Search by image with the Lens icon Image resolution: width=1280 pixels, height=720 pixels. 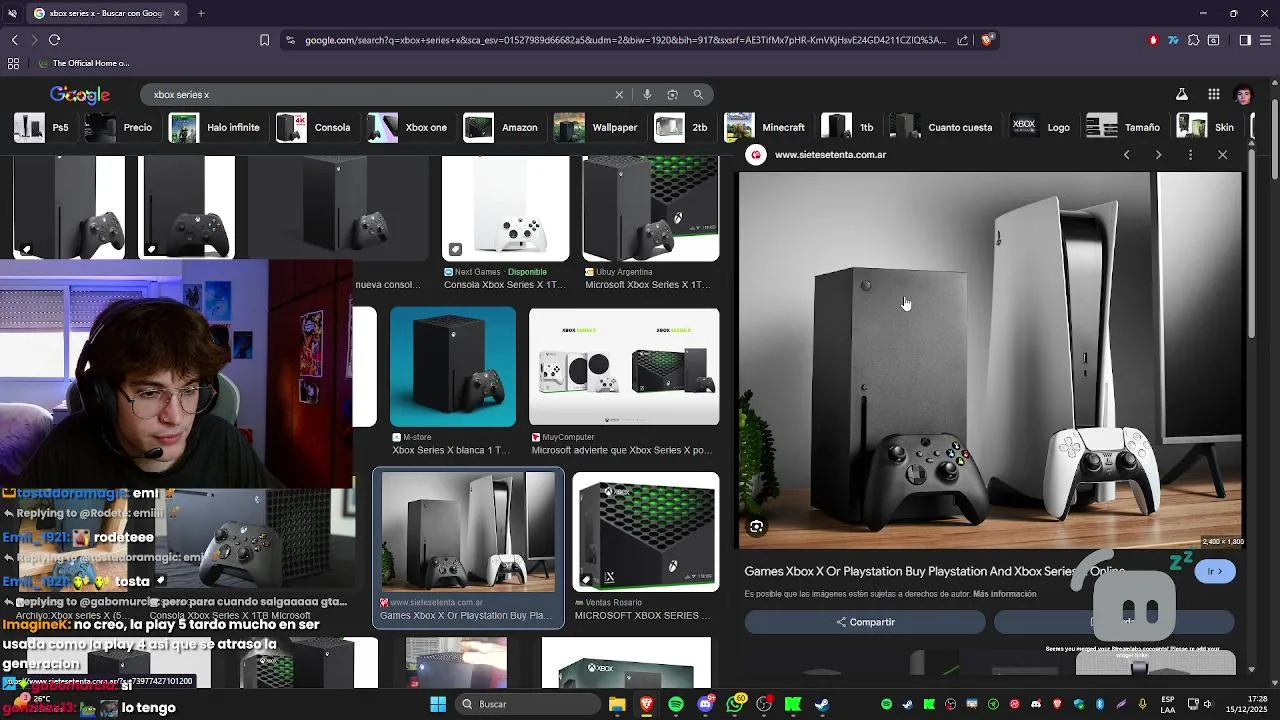click(x=672, y=94)
